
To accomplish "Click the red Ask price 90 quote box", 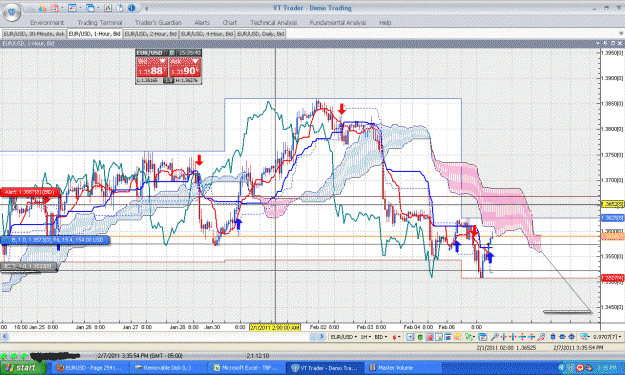I will click(185, 67).
